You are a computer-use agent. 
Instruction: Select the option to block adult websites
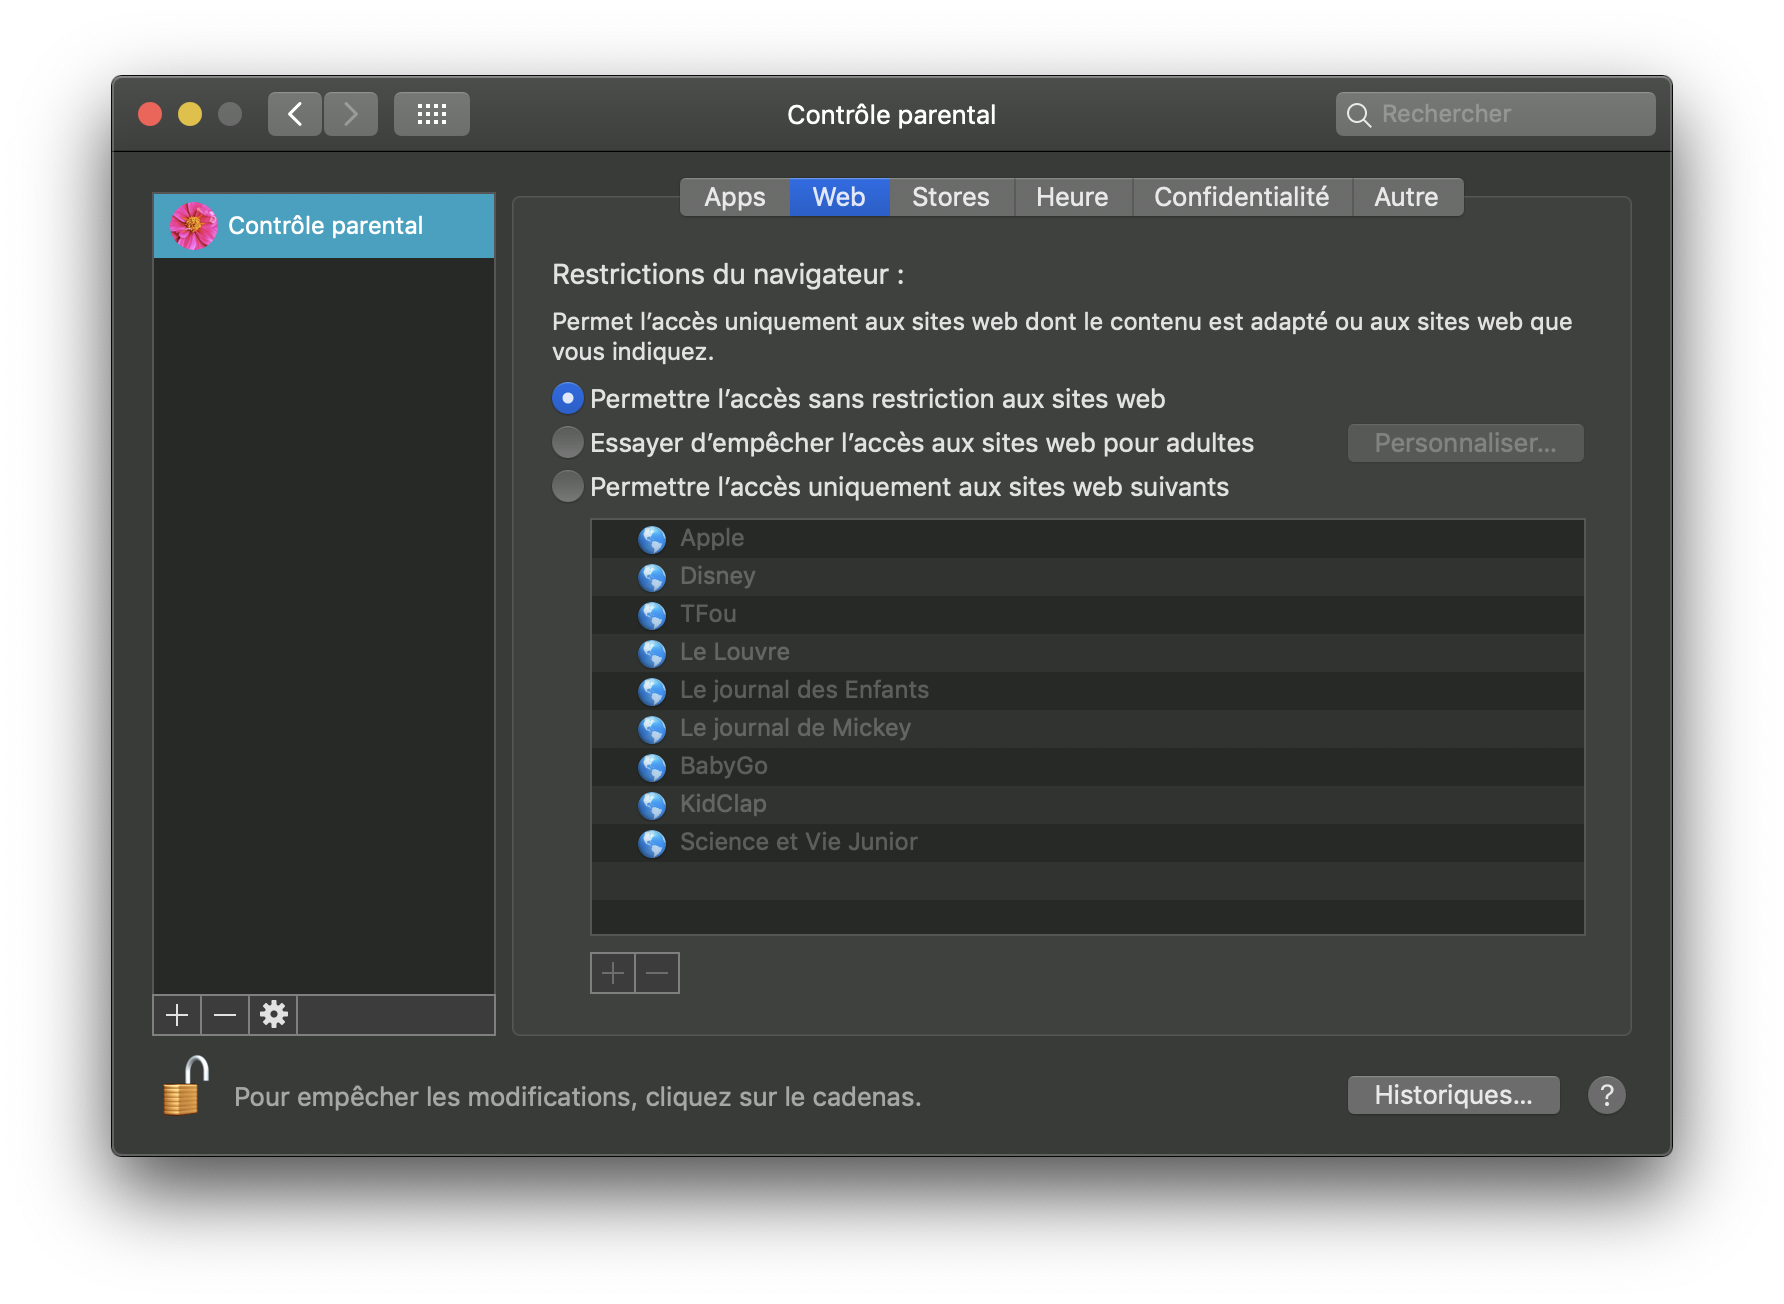[x=568, y=442]
